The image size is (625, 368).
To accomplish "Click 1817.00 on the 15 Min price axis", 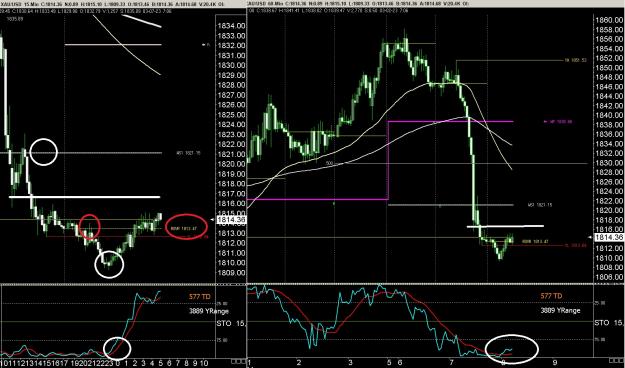I will point(231,194).
